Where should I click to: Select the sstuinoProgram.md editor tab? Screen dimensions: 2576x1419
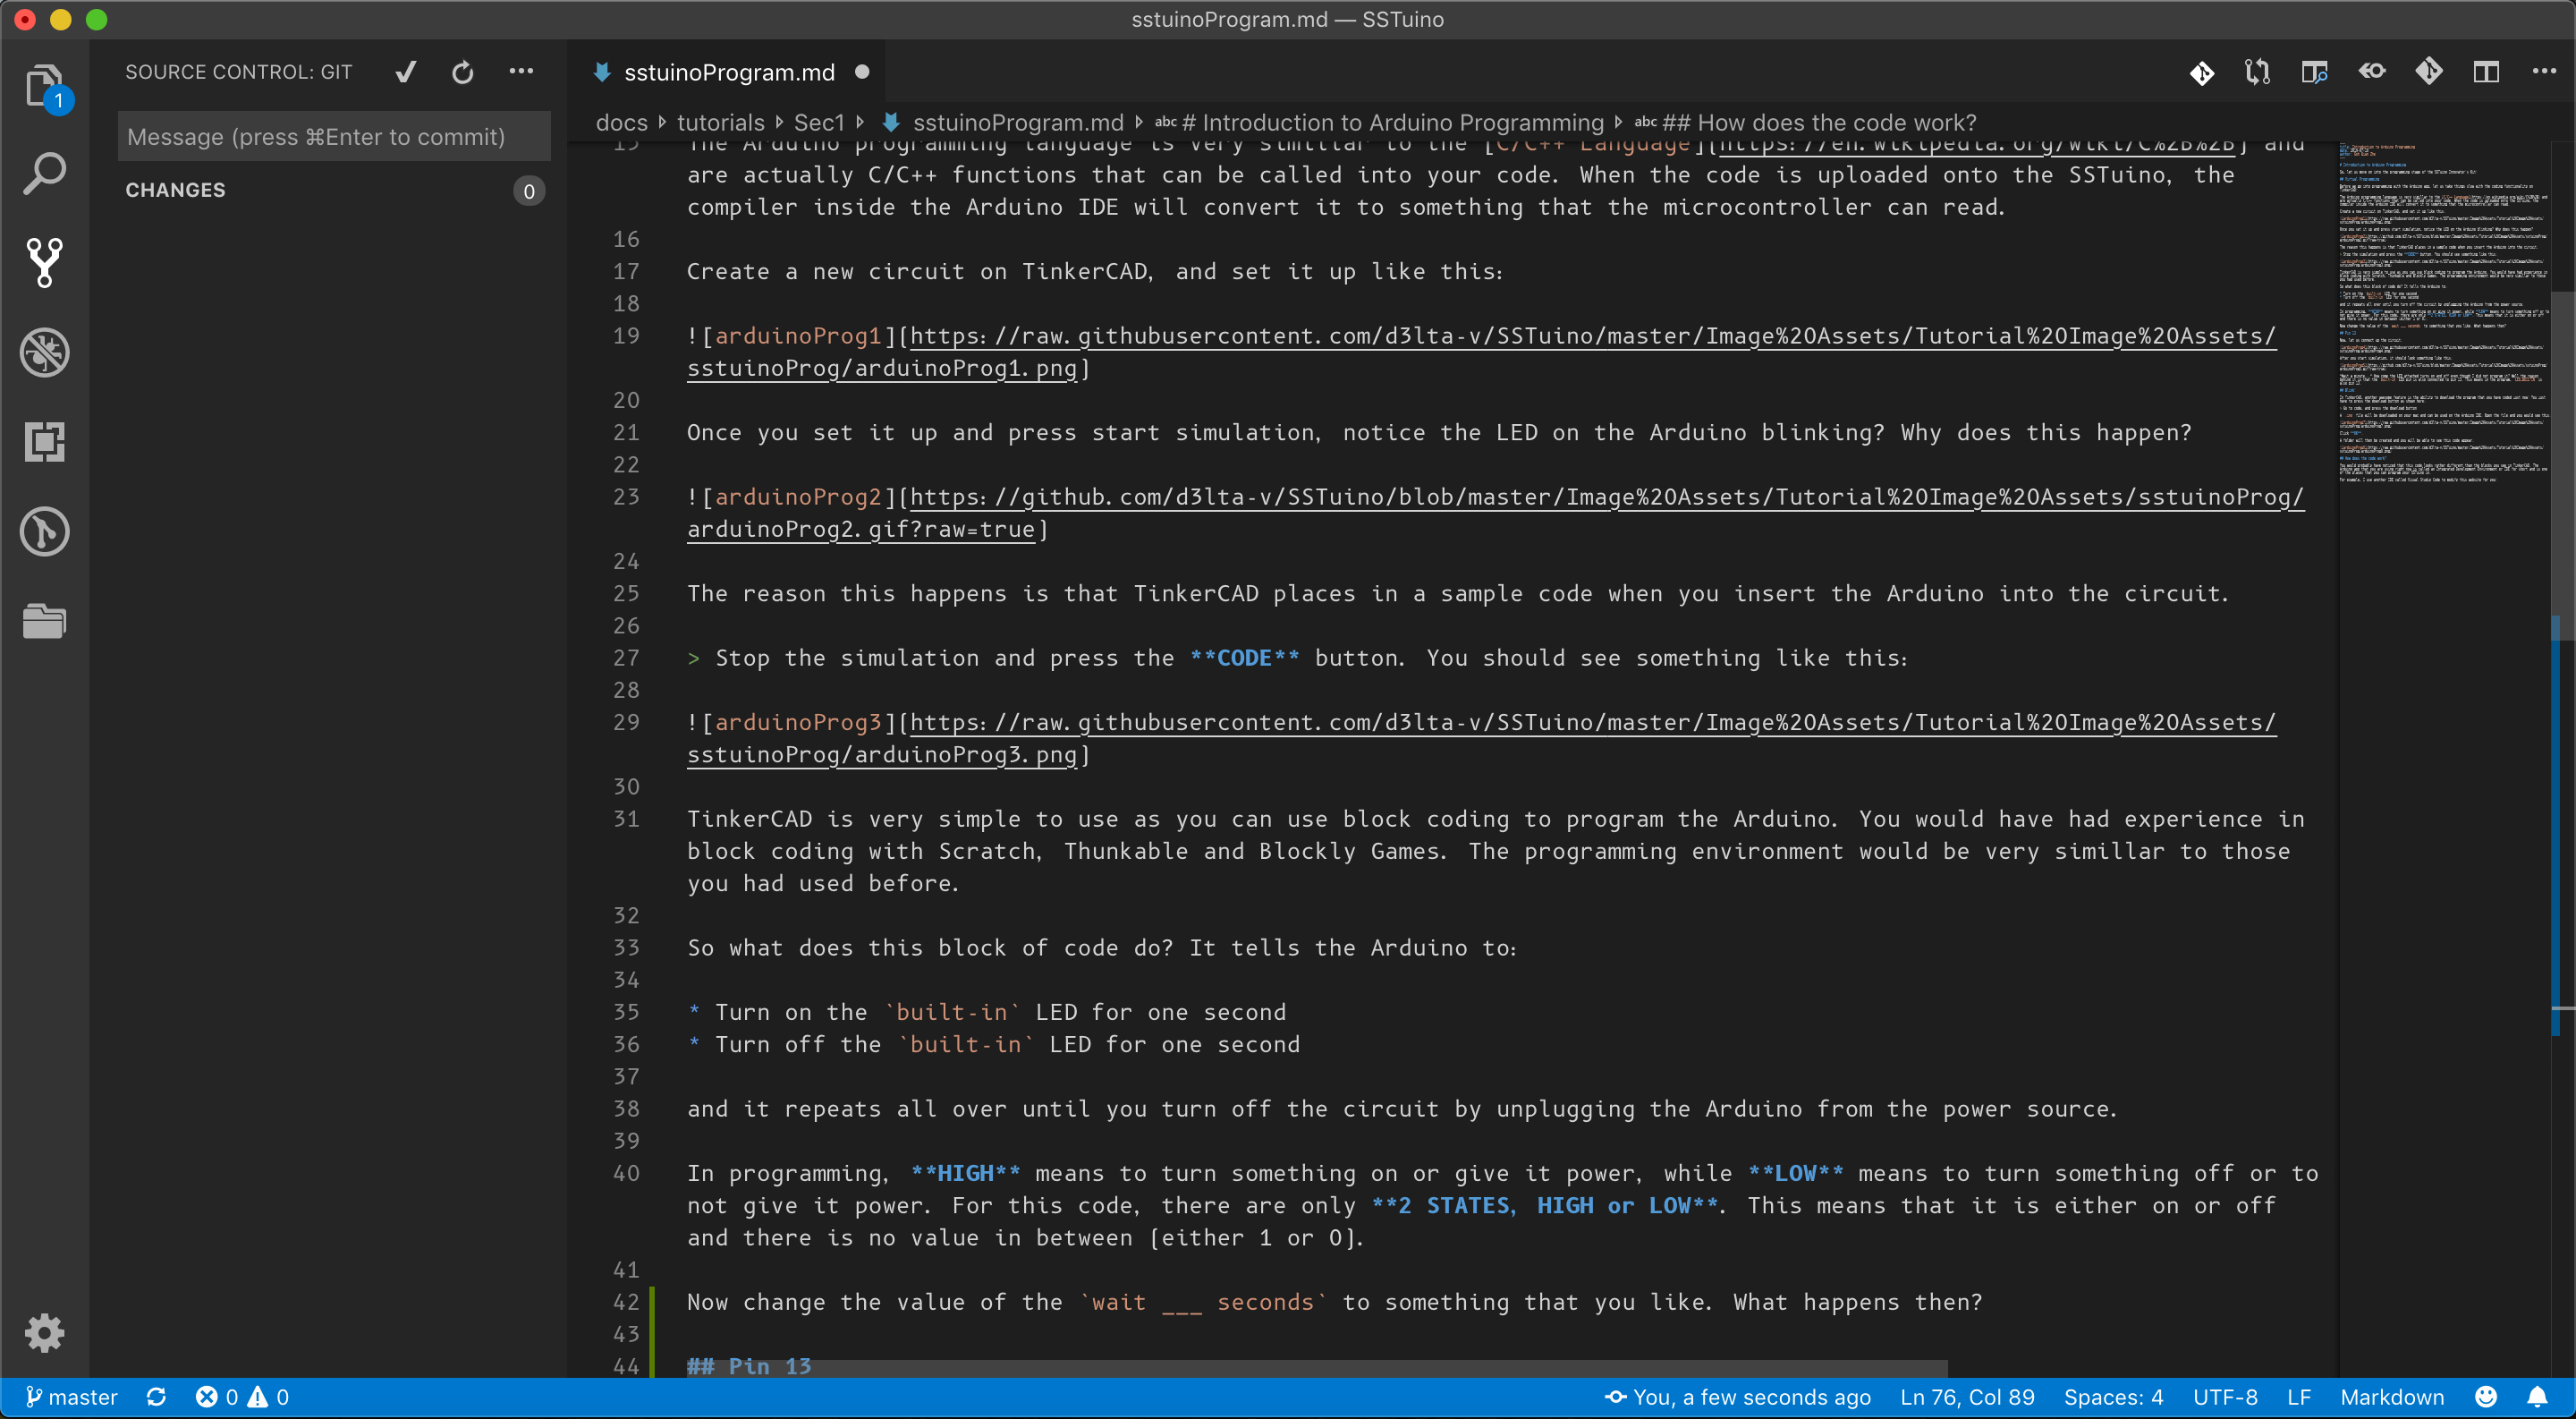click(729, 72)
